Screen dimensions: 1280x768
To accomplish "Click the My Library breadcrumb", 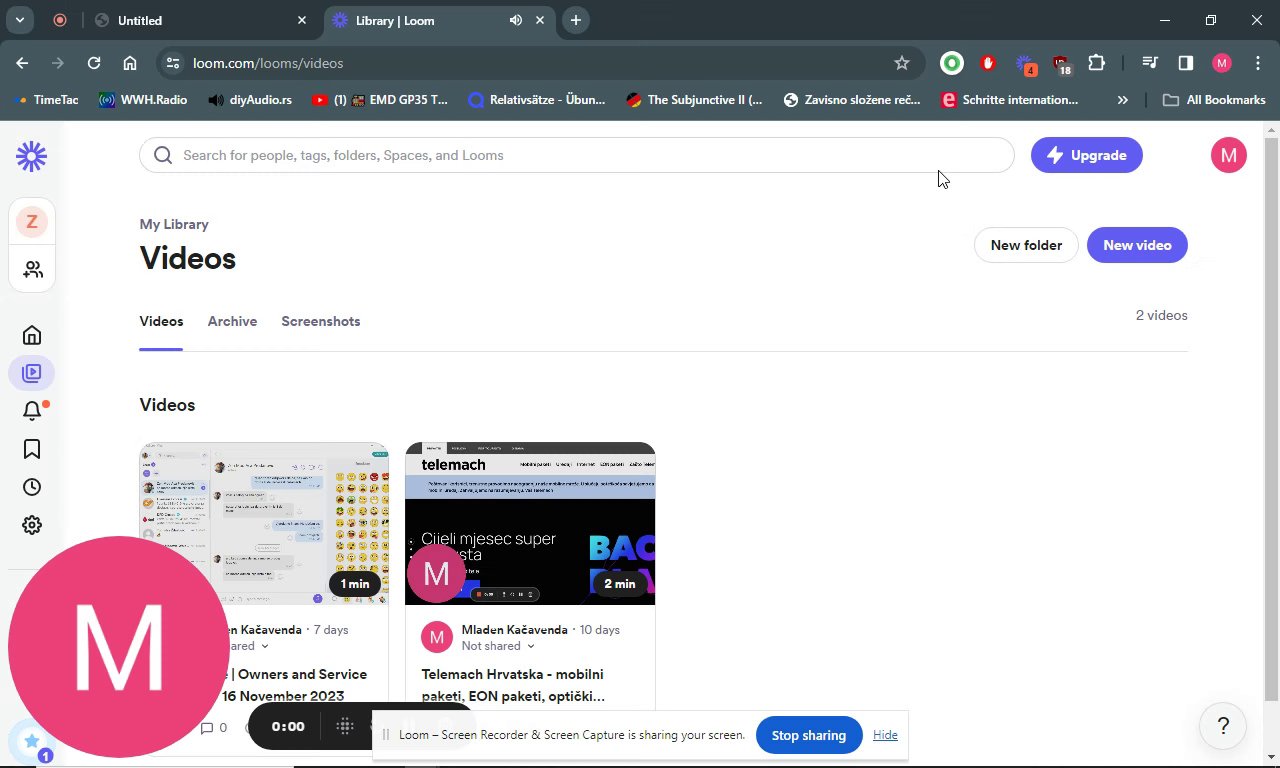I will pyautogui.click(x=174, y=224).
